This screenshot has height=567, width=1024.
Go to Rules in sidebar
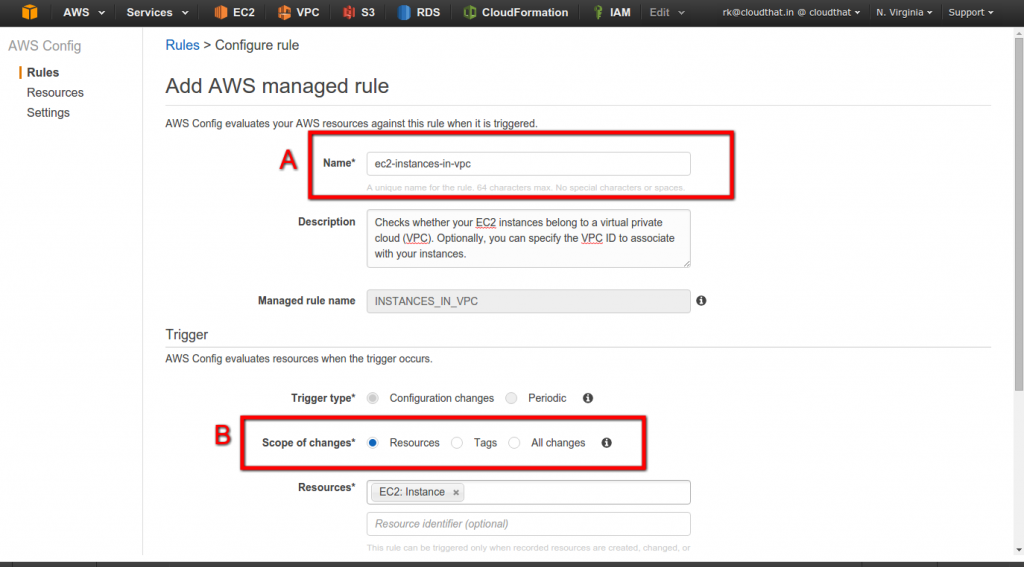(x=43, y=73)
